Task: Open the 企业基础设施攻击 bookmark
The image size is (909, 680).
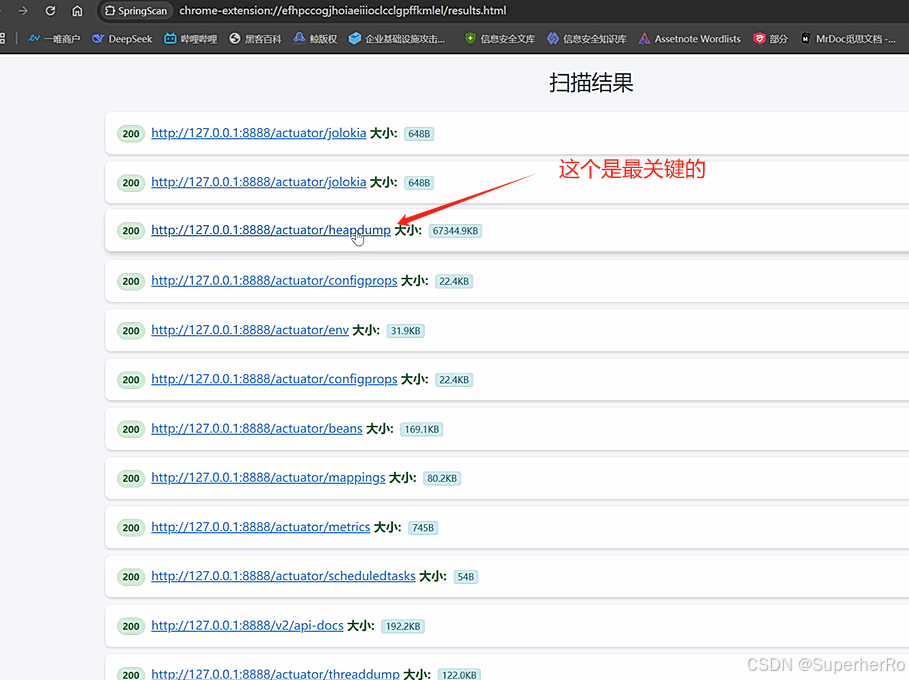Action: [397, 39]
